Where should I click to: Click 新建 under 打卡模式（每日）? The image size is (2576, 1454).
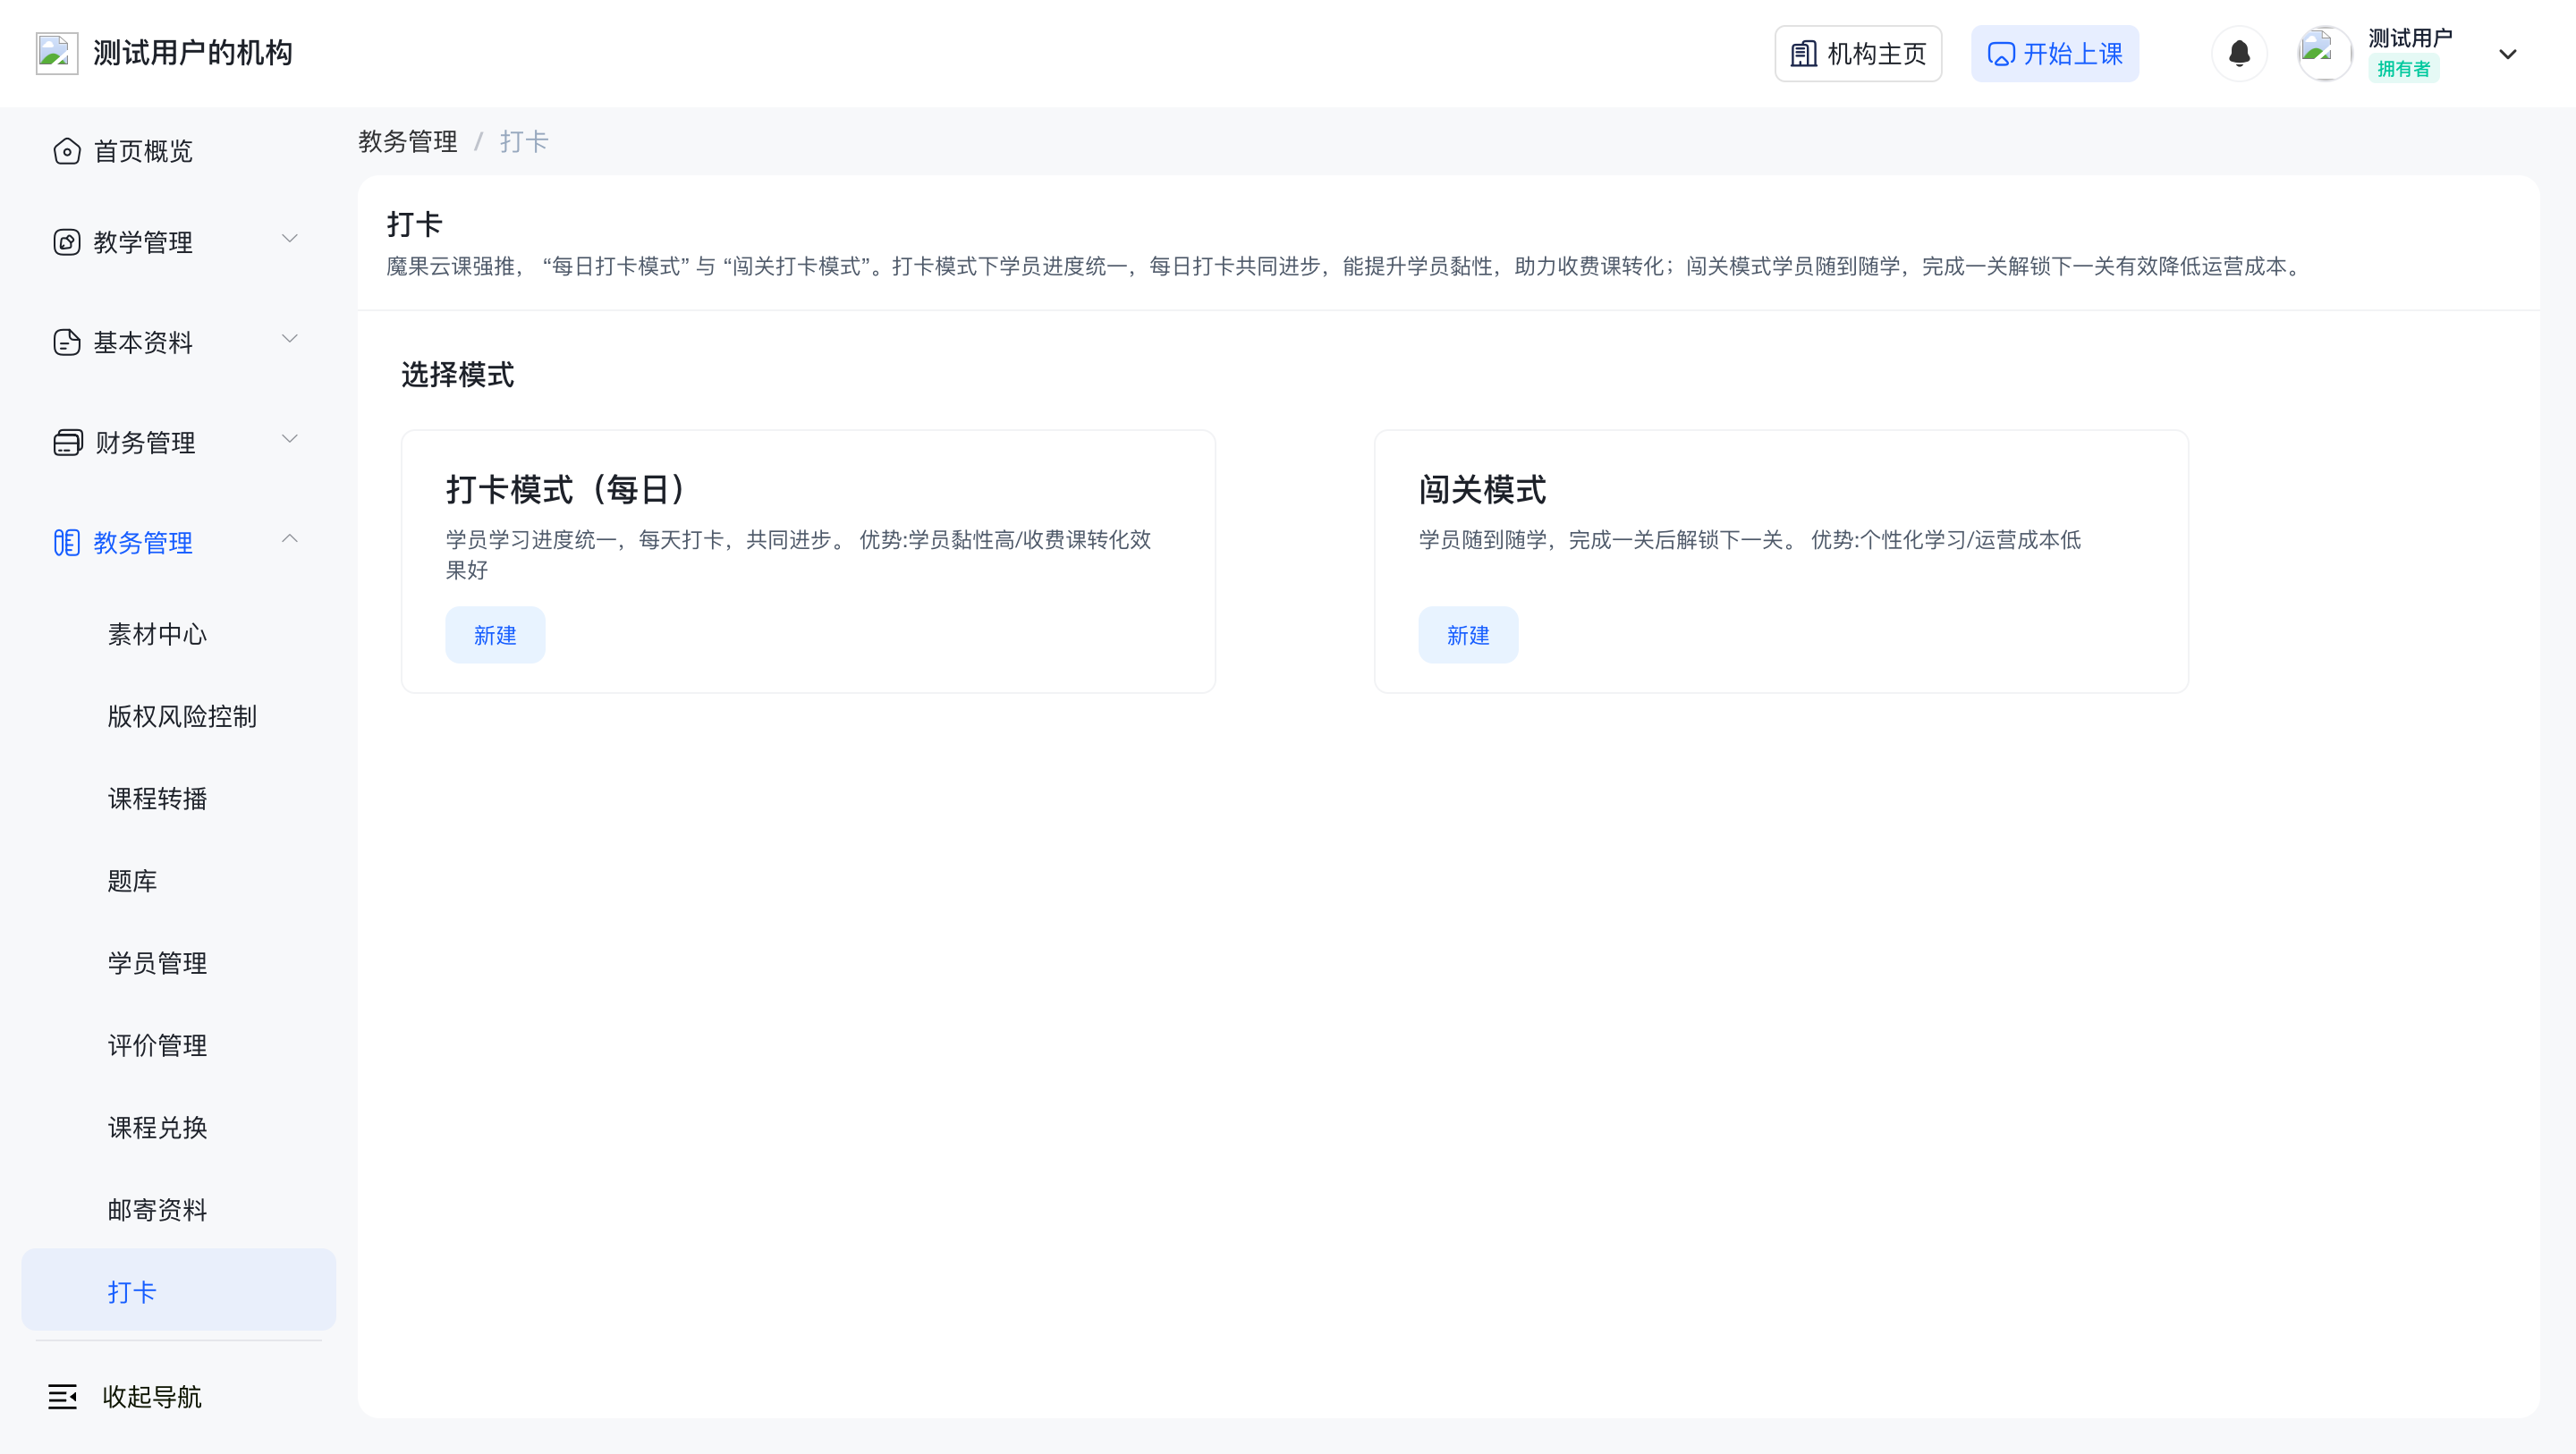point(495,635)
